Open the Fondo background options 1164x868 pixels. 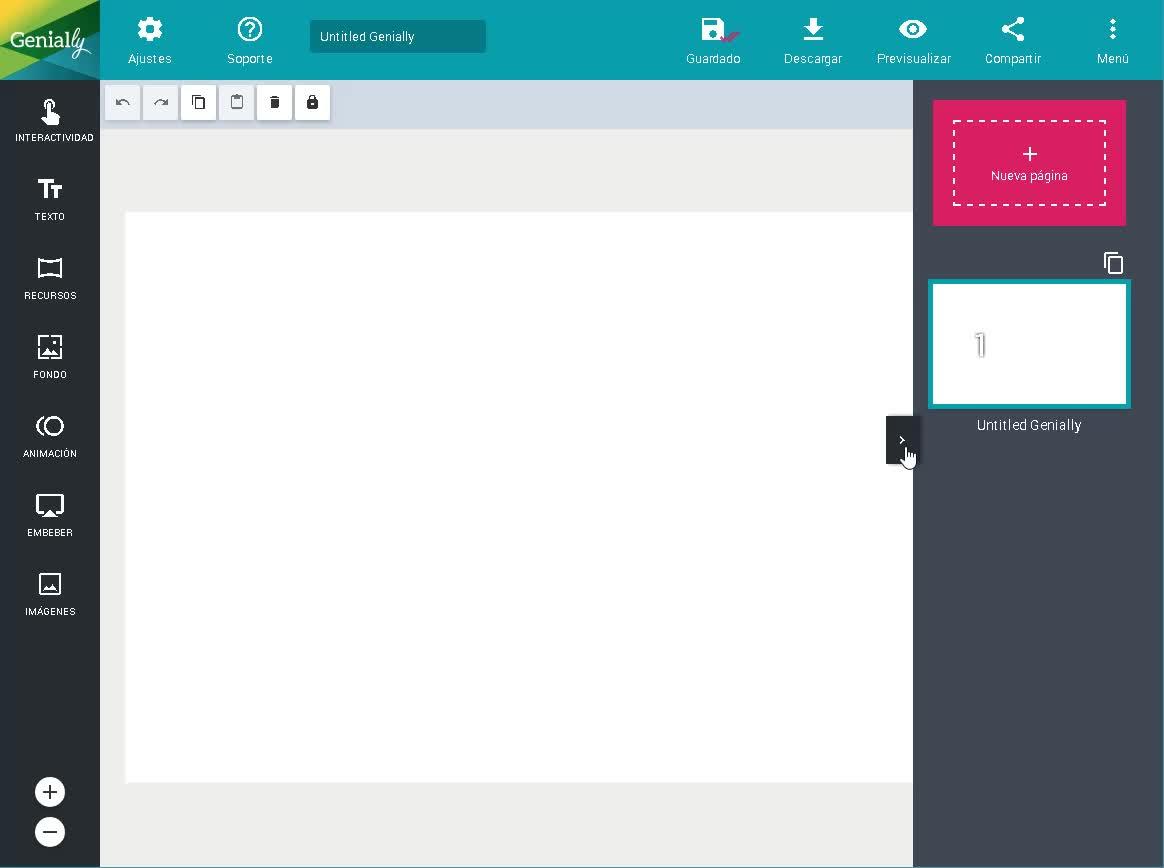click(x=50, y=357)
